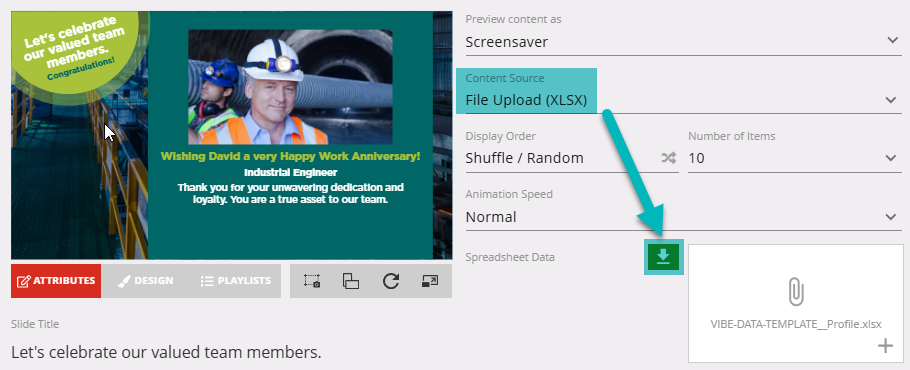Select the red Attributes tab
This screenshot has height=370, width=910.
[56, 281]
